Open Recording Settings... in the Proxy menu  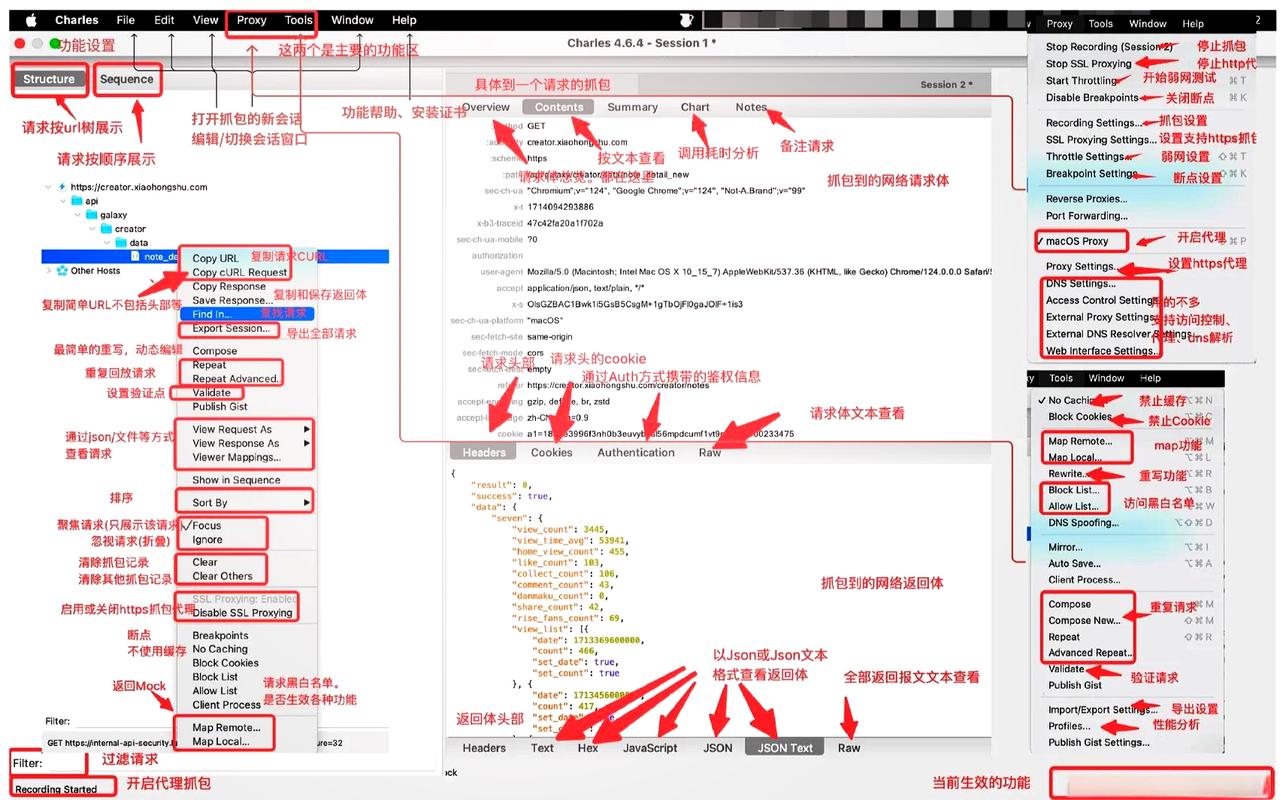pos(1092,123)
